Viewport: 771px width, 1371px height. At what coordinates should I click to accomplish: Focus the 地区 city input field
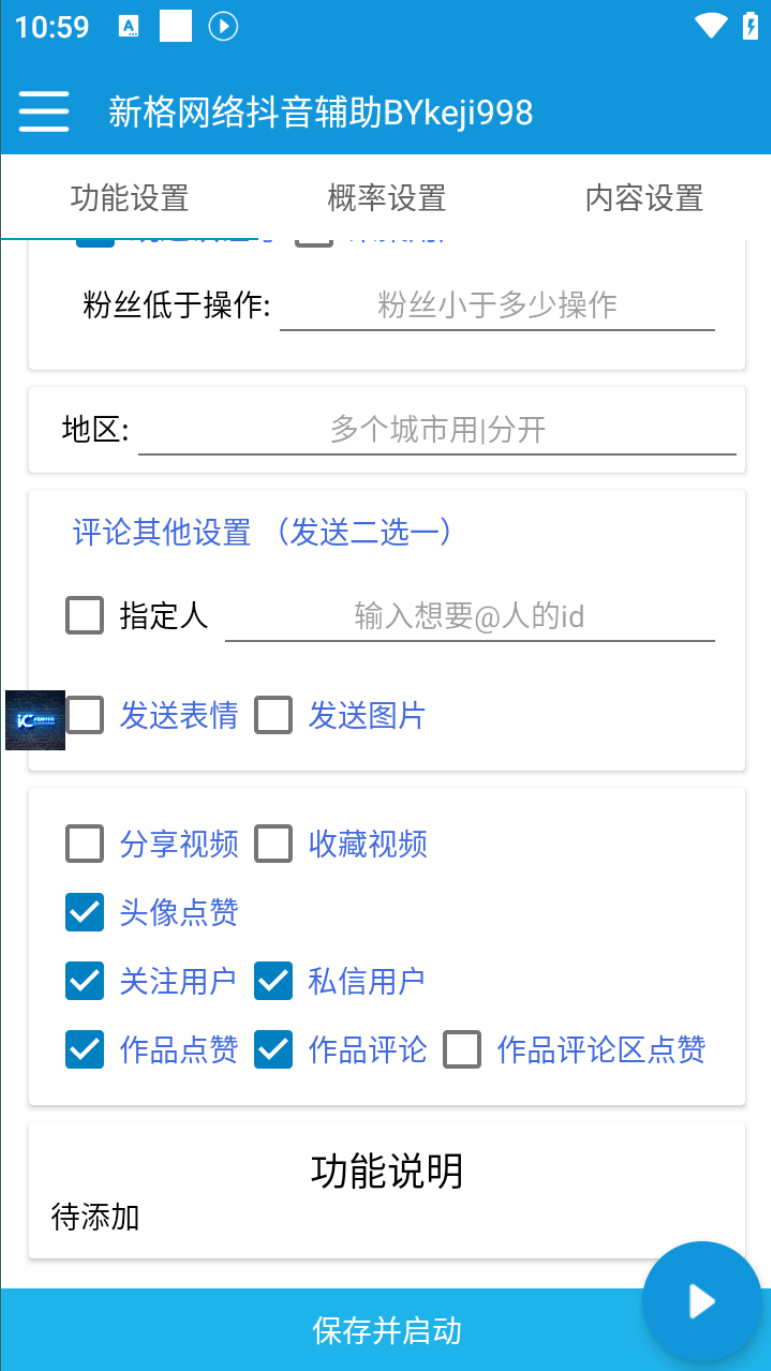coord(437,430)
